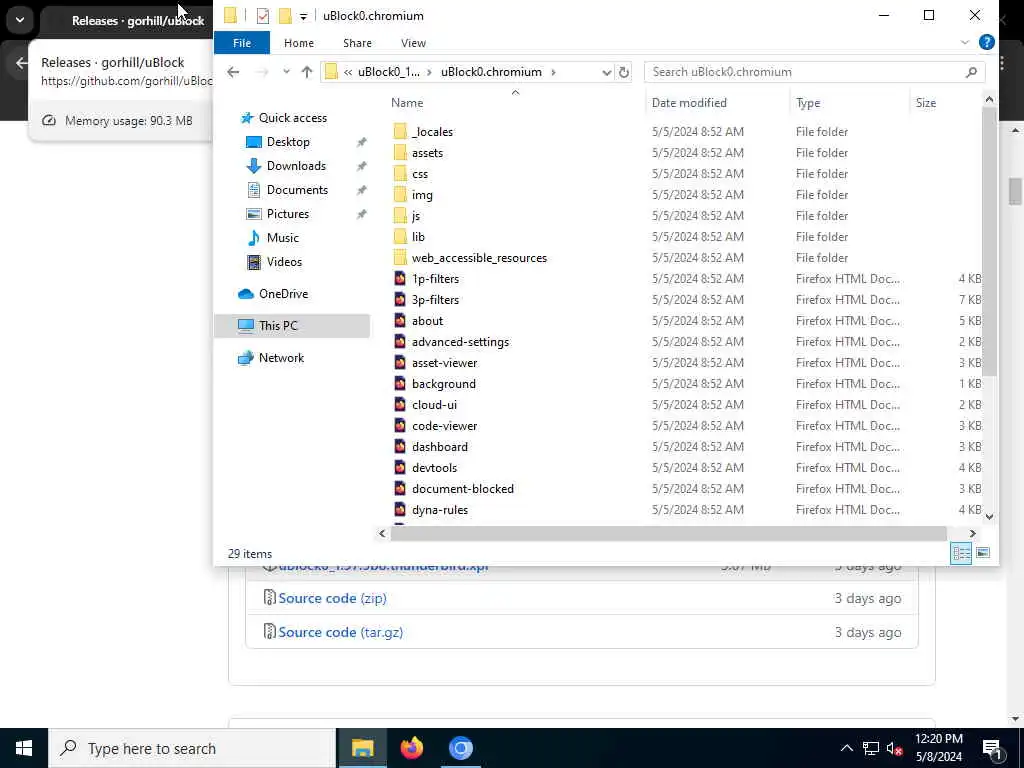
Task: Show hidden parent folders in address bar
Action: [349, 72]
